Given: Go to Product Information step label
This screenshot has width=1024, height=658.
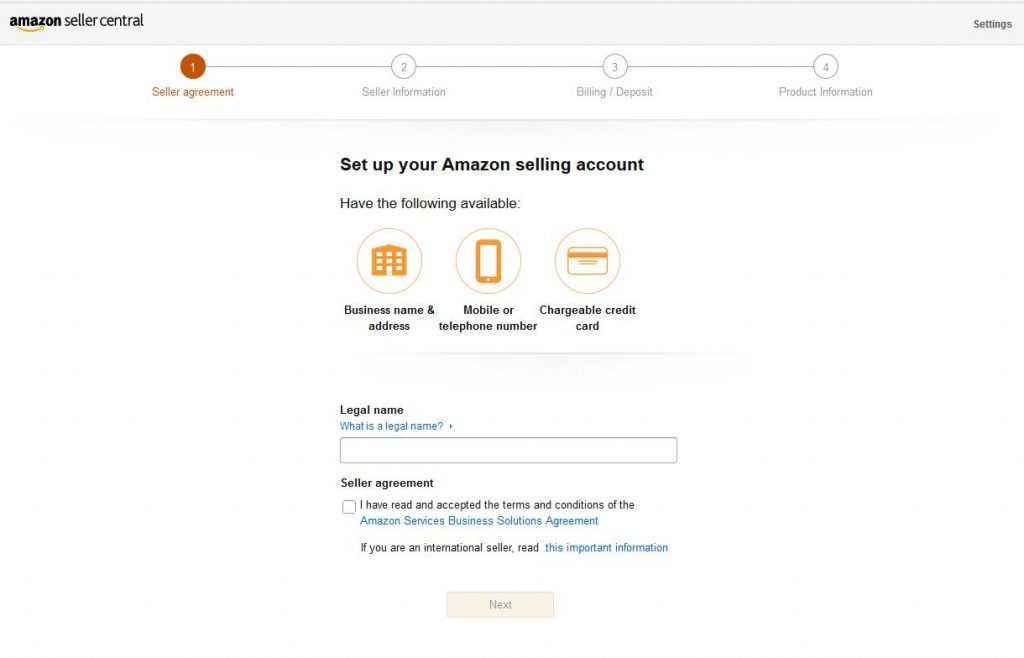Looking at the screenshot, I should click(x=826, y=92).
